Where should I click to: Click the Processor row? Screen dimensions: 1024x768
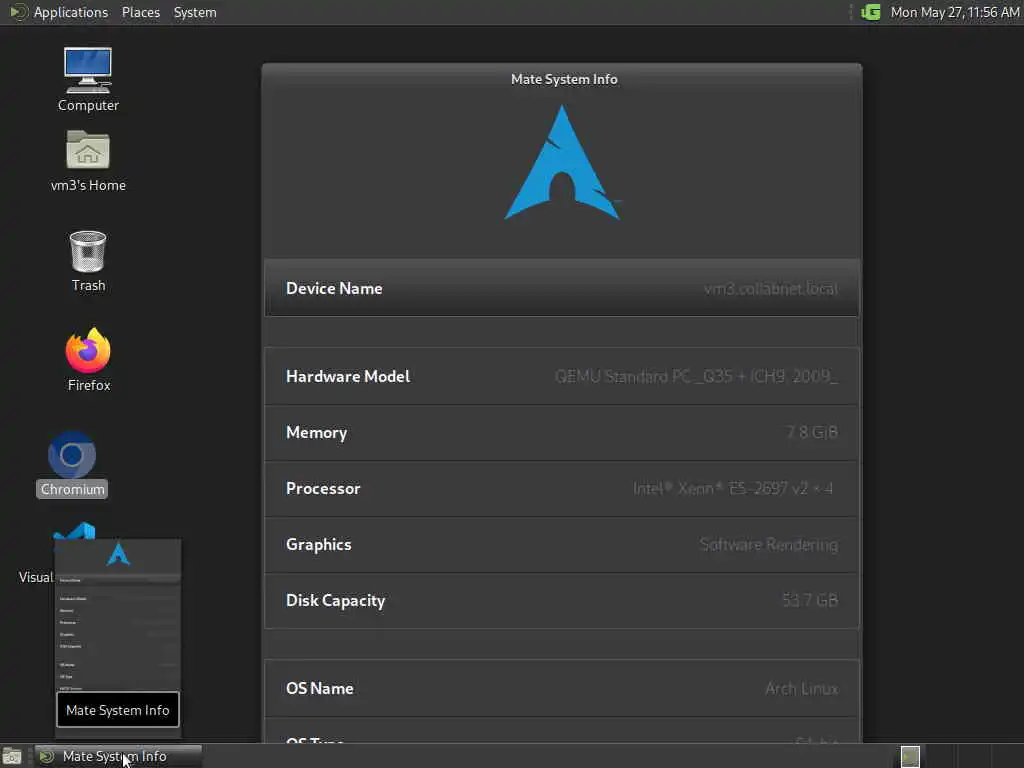[x=562, y=488]
